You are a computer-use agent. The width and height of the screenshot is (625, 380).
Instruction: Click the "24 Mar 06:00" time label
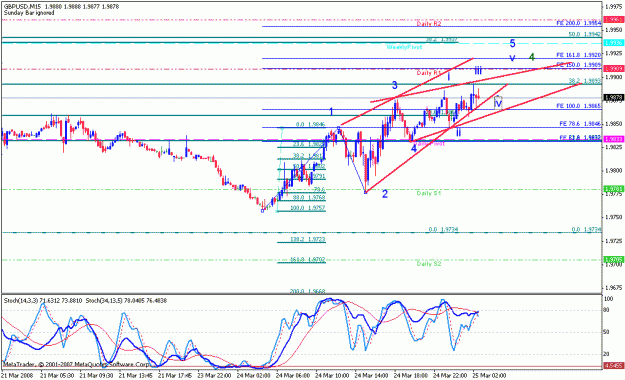coord(293,376)
